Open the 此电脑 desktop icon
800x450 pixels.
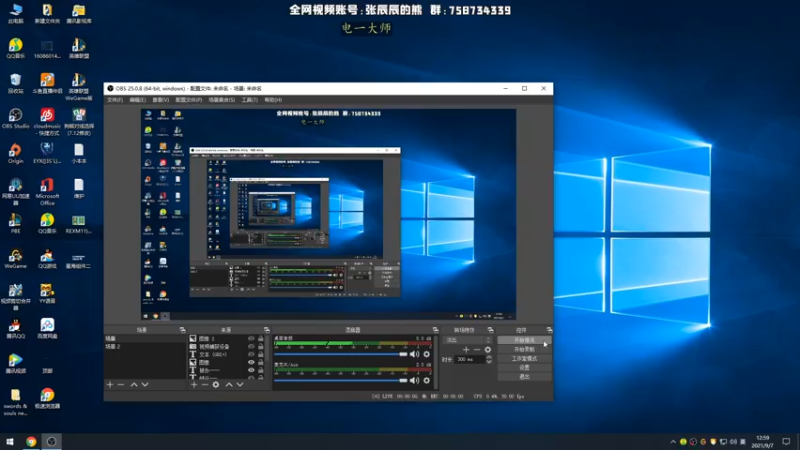15,13
